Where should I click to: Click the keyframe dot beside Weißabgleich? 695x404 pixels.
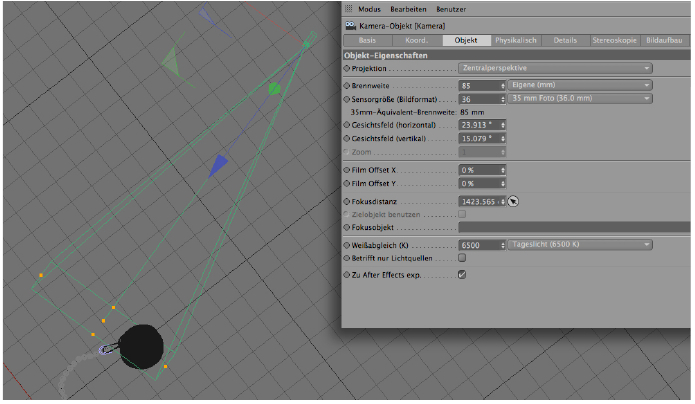click(x=347, y=245)
